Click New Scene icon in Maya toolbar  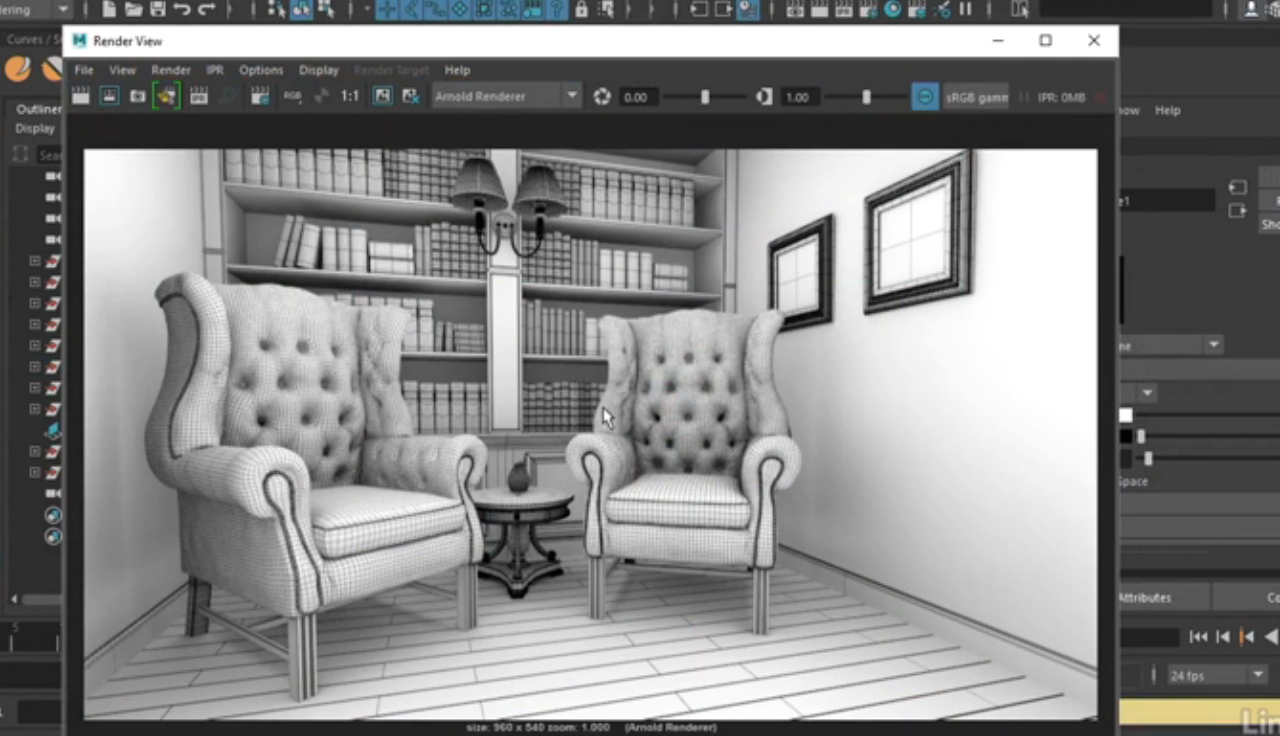pyautogui.click(x=108, y=10)
